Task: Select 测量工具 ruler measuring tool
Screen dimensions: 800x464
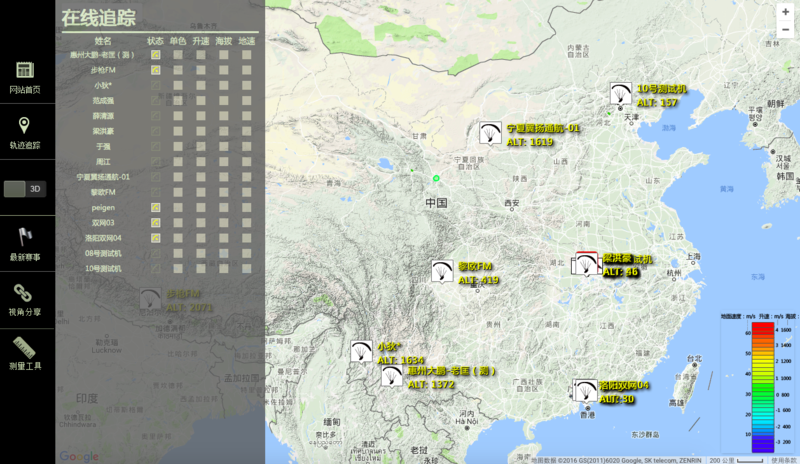Action: (x=24, y=348)
